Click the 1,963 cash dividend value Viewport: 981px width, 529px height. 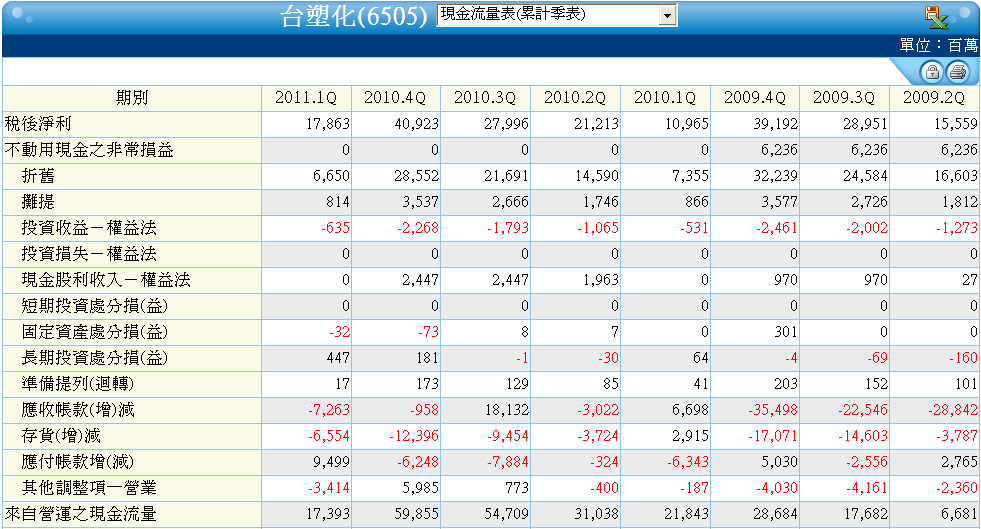601,280
